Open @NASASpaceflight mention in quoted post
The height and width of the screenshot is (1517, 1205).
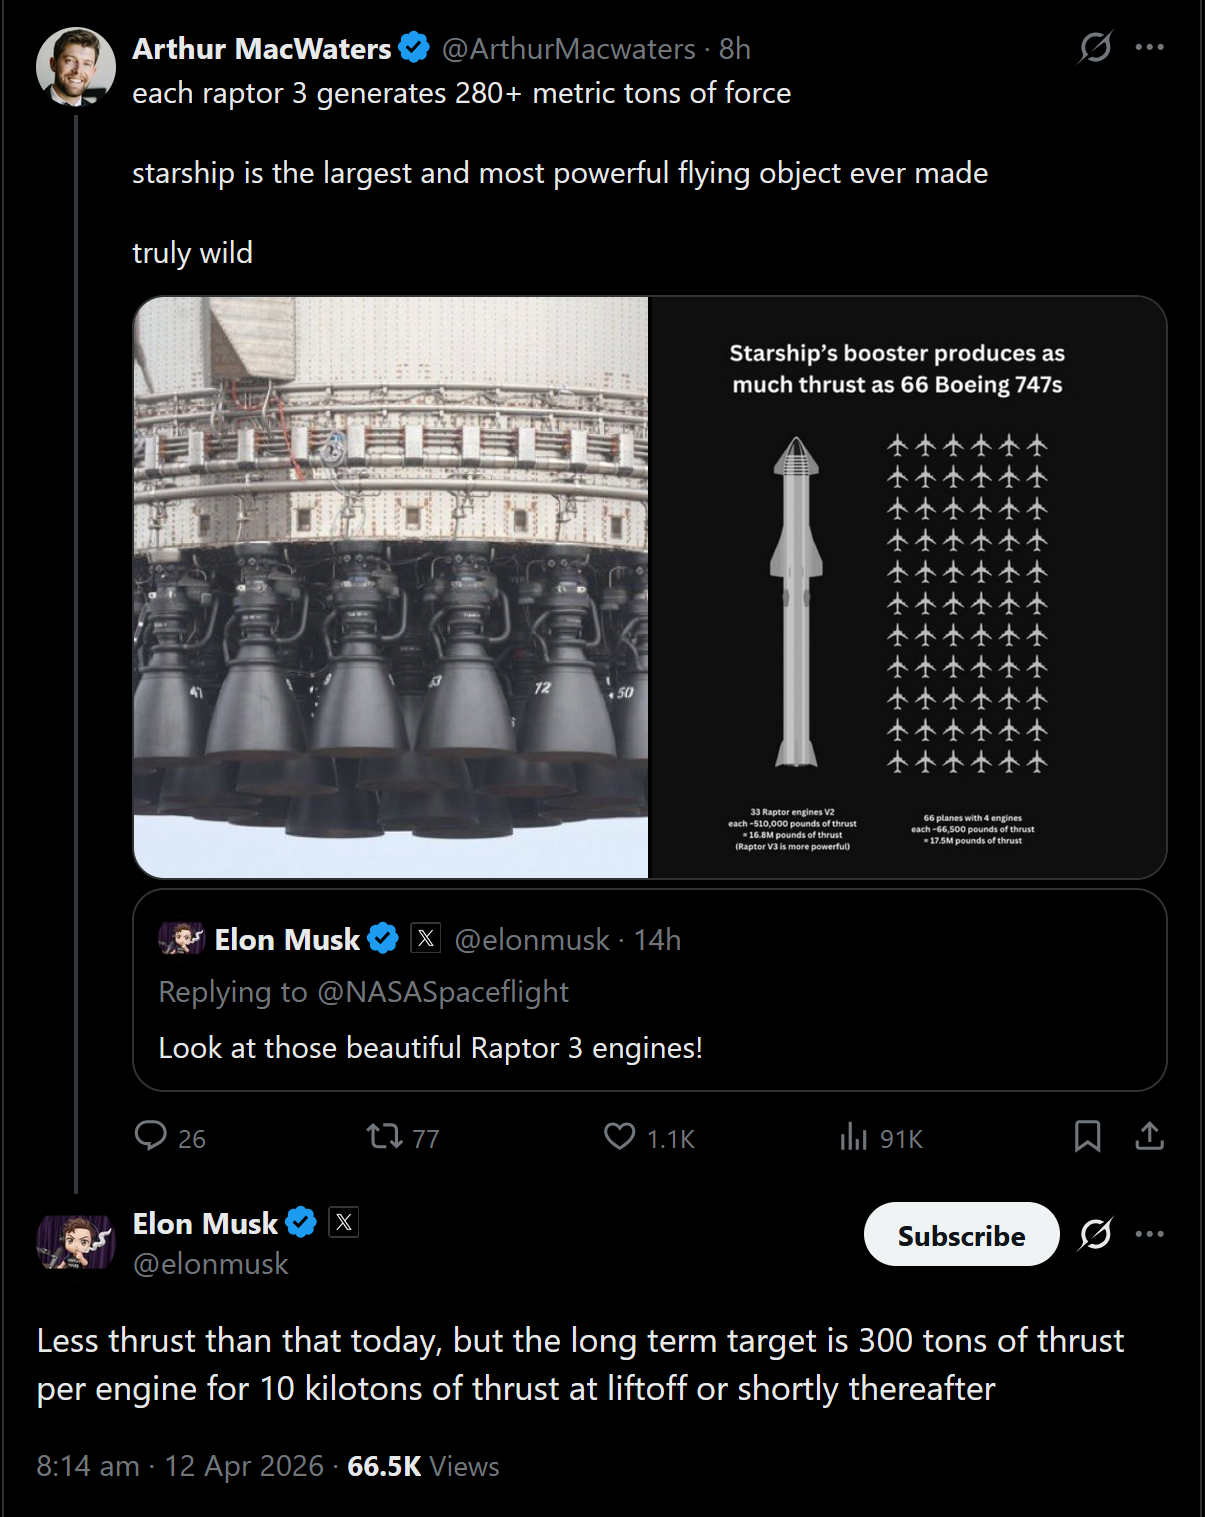tap(442, 992)
